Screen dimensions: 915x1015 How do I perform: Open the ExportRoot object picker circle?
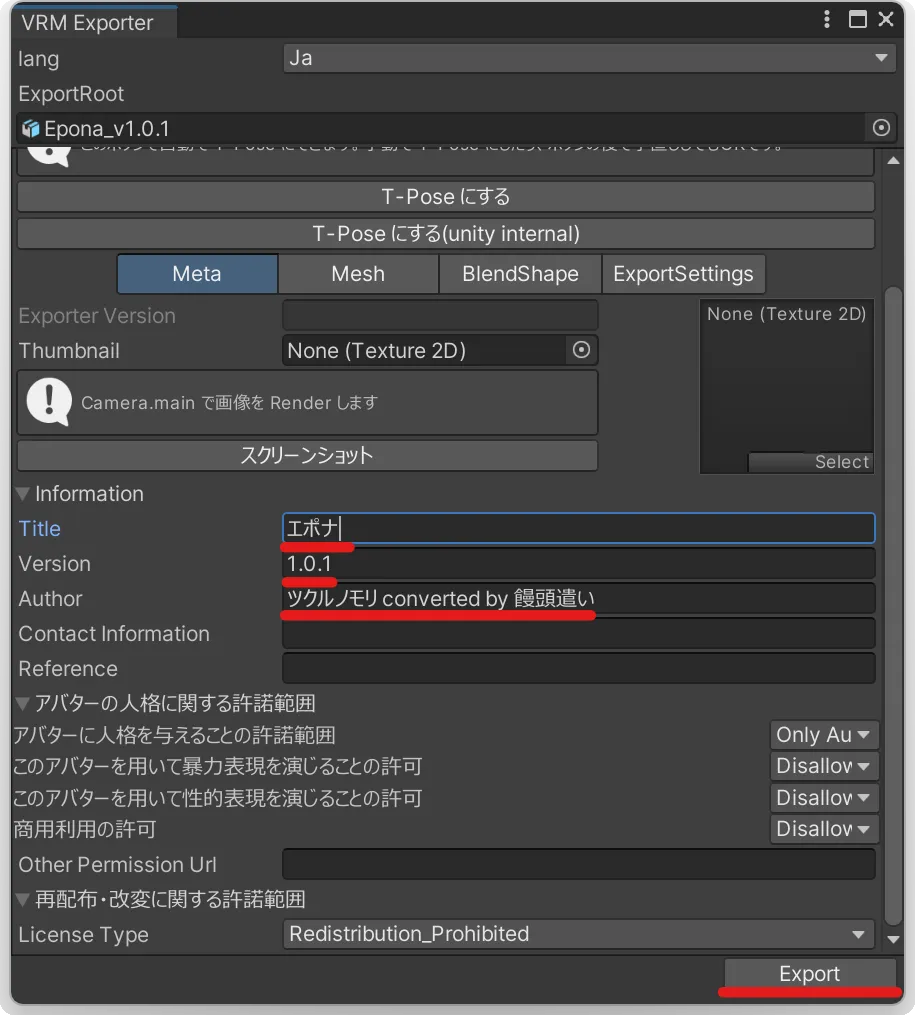(x=881, y=128)
